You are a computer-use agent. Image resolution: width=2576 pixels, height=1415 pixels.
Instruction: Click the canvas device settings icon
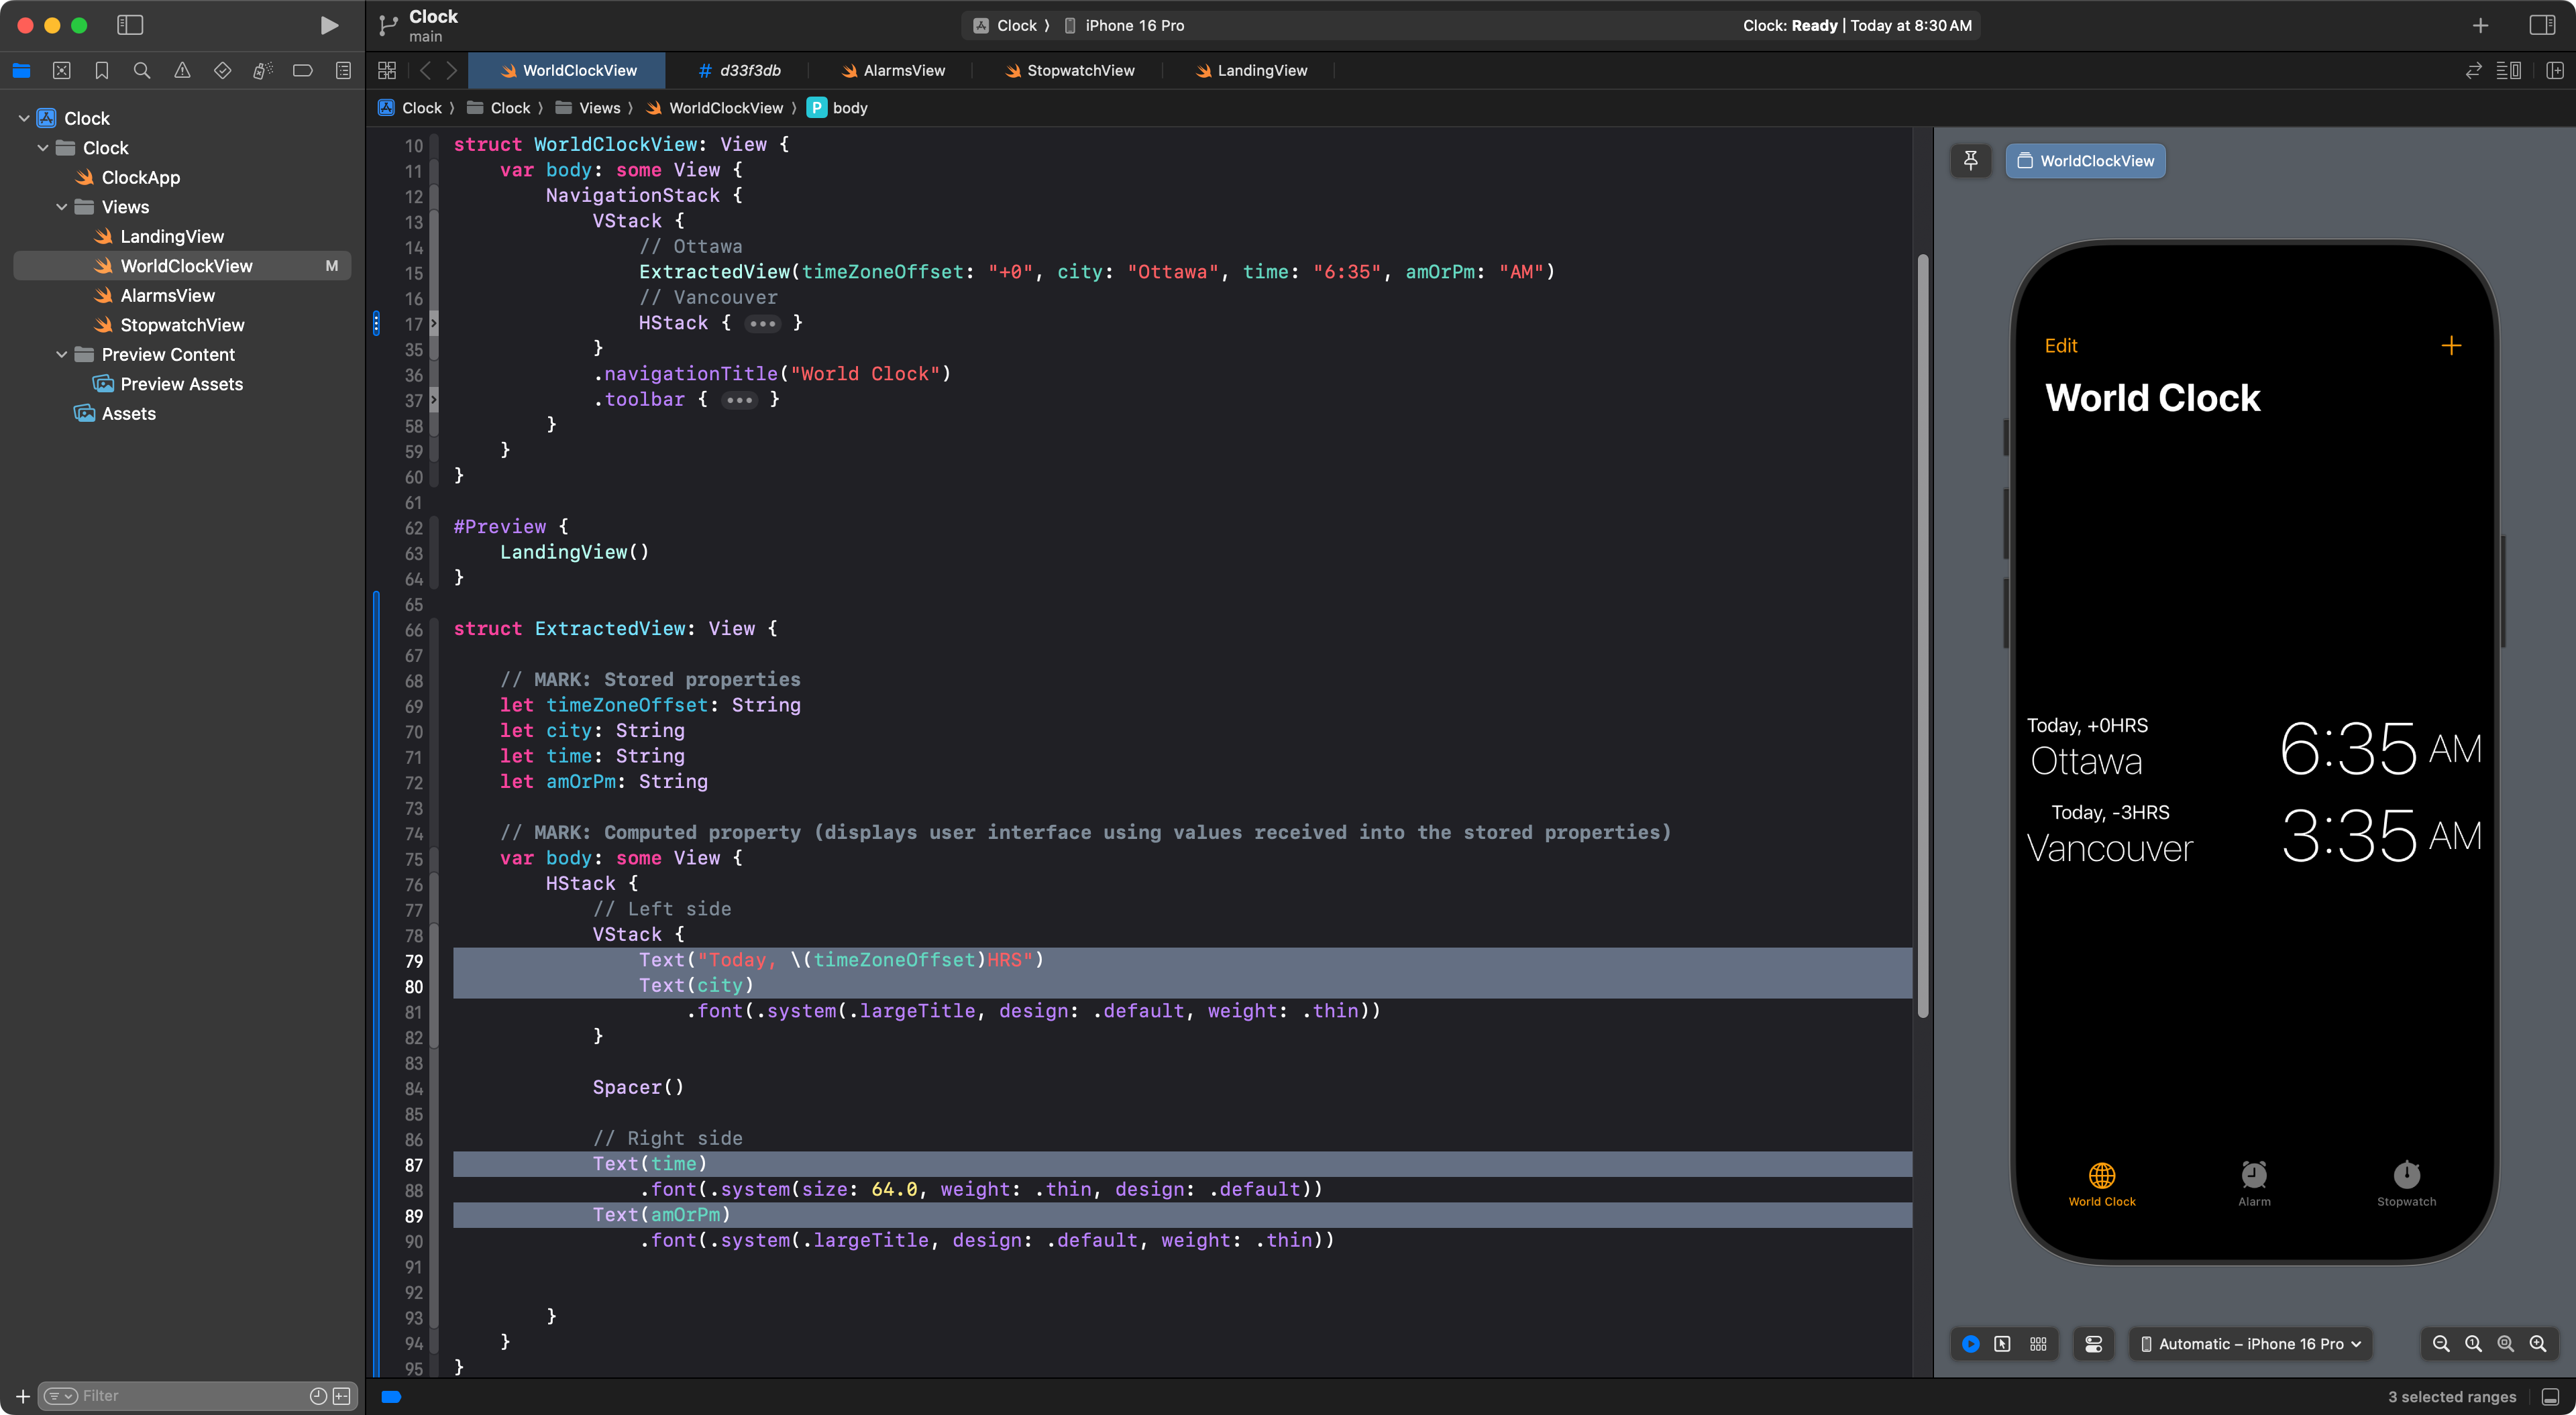click(x=2093, y=1344)
